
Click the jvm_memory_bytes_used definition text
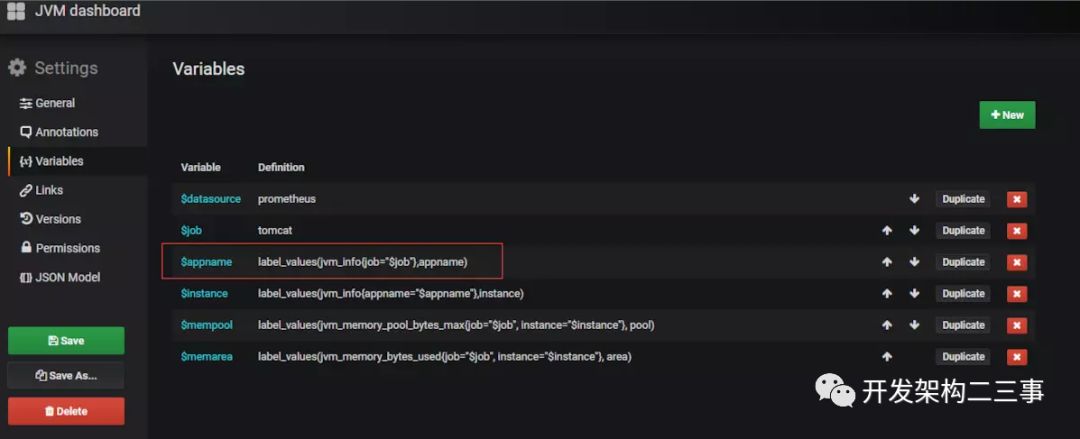pyautogui.click(x=445, y=356)
